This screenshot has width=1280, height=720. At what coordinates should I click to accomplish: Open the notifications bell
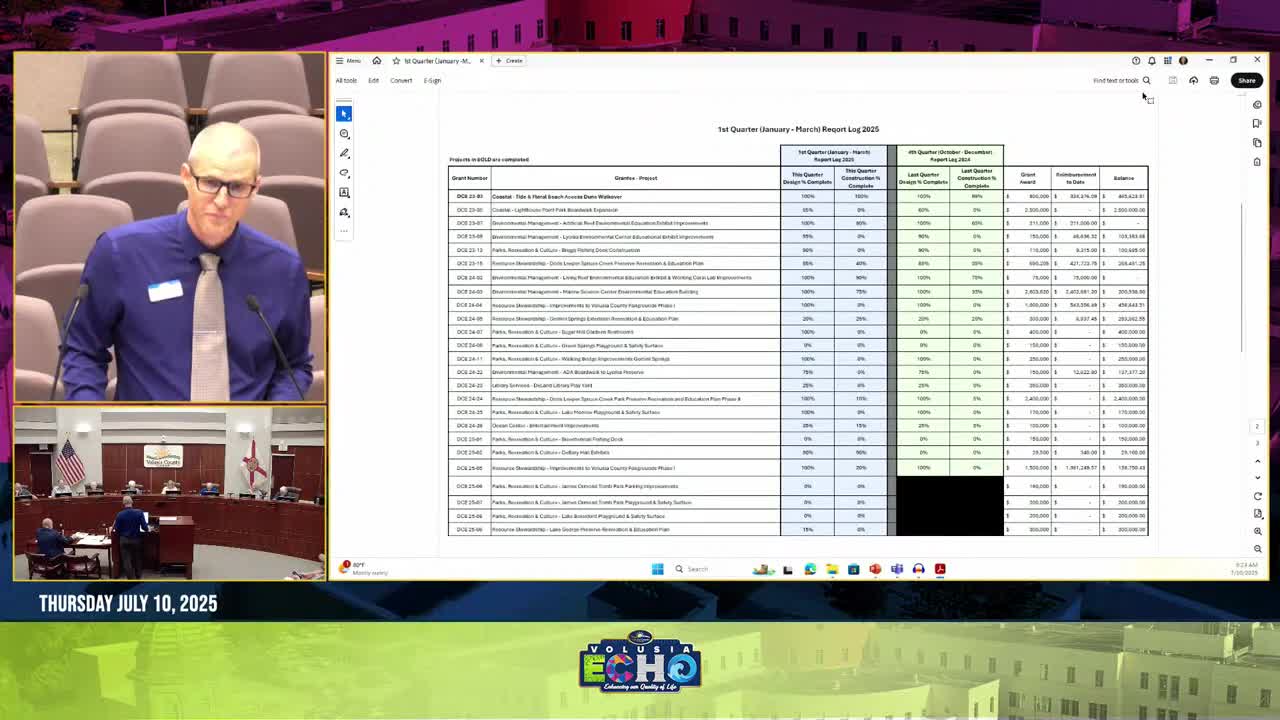coord(1151,60)
